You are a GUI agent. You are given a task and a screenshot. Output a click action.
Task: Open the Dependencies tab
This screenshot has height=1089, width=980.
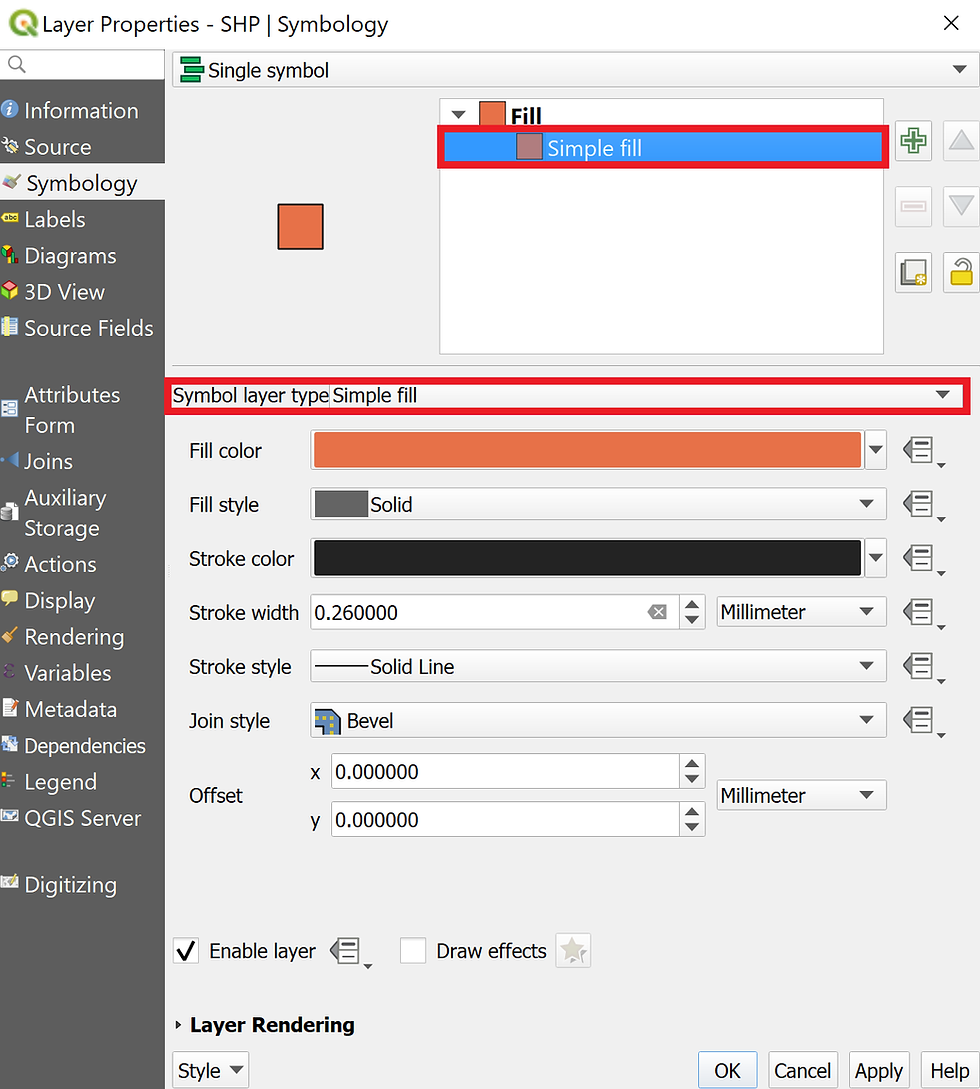[x=82, y=745]
